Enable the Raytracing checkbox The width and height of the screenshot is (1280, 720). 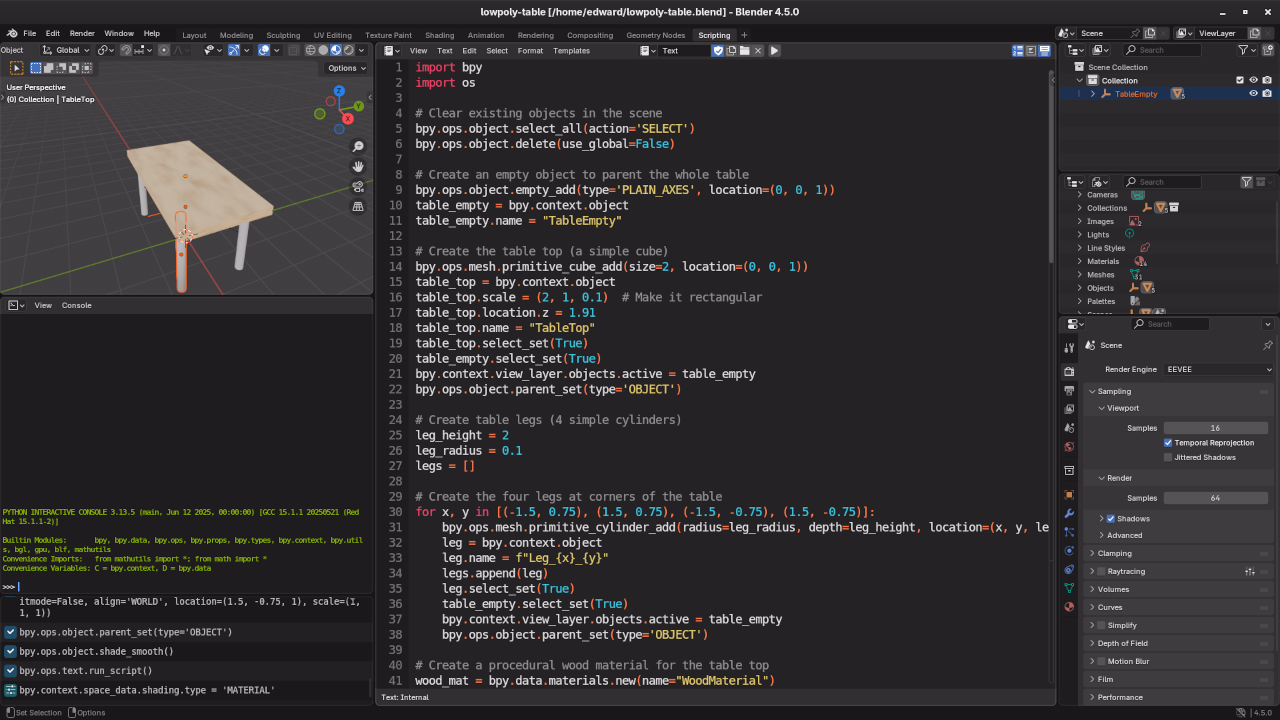coord(1101,571)
